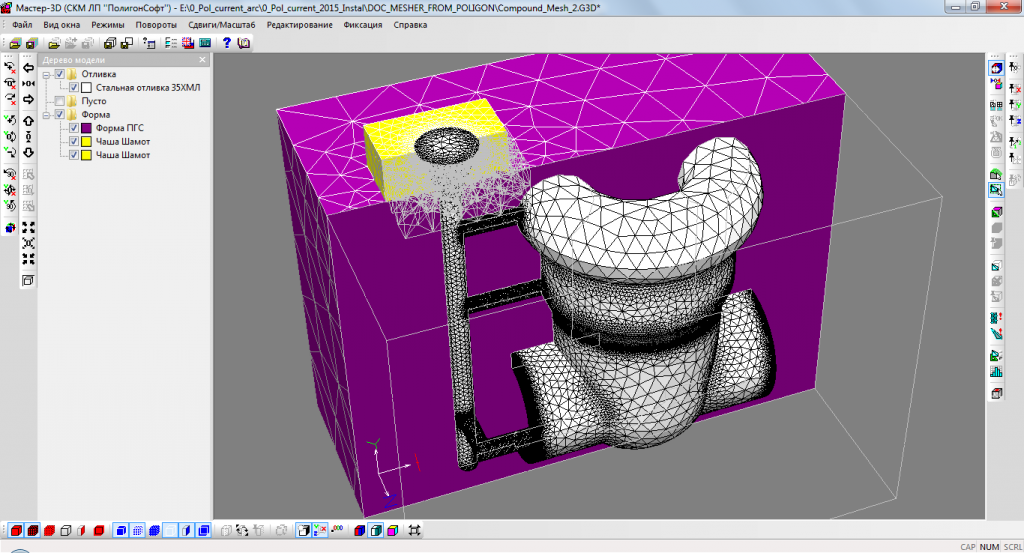Open the Редактирование menu
The height and width of the screenshot is (553, 1024).
tap(300, 24)
